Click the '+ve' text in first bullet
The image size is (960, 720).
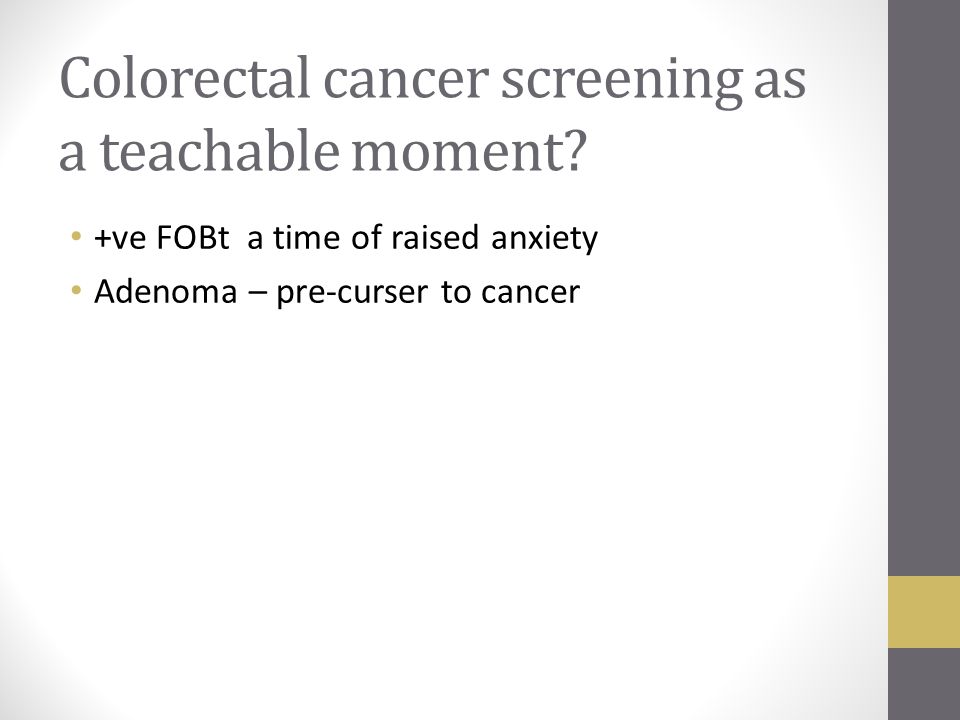(x=121, y=238)
